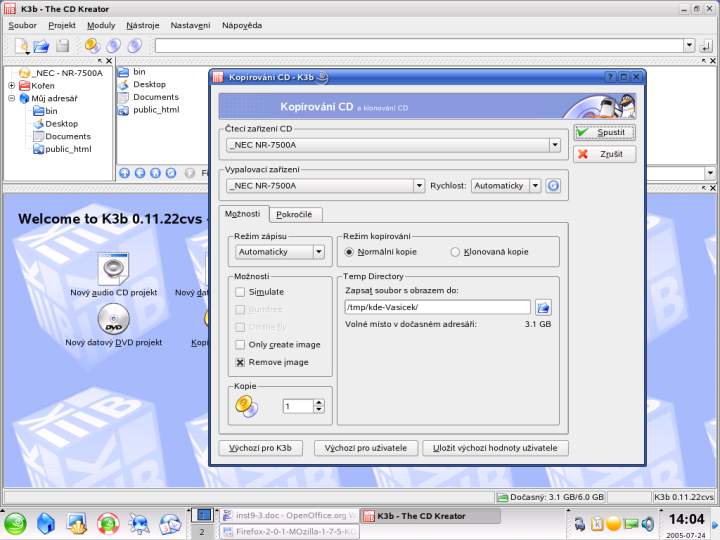The height and width of the screenshot is (540, 720).
Task: Decrease the Kopie count spinner
Action: click(x=319, y=410)
